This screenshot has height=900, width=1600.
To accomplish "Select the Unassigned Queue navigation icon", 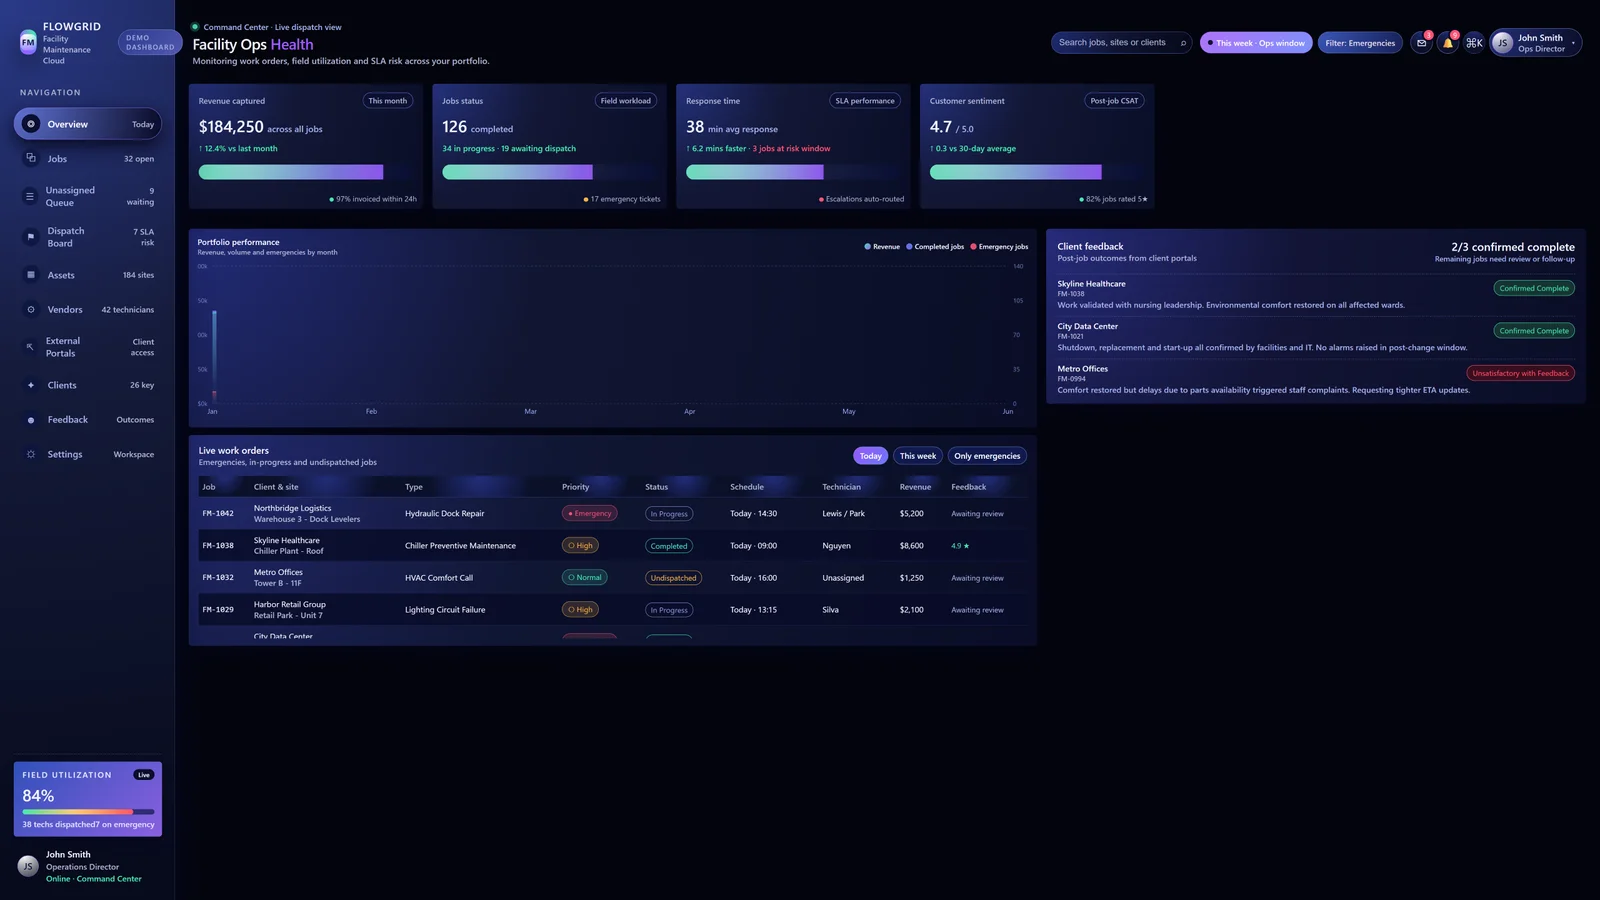I will pyautogui.click(x=31, y=196).
